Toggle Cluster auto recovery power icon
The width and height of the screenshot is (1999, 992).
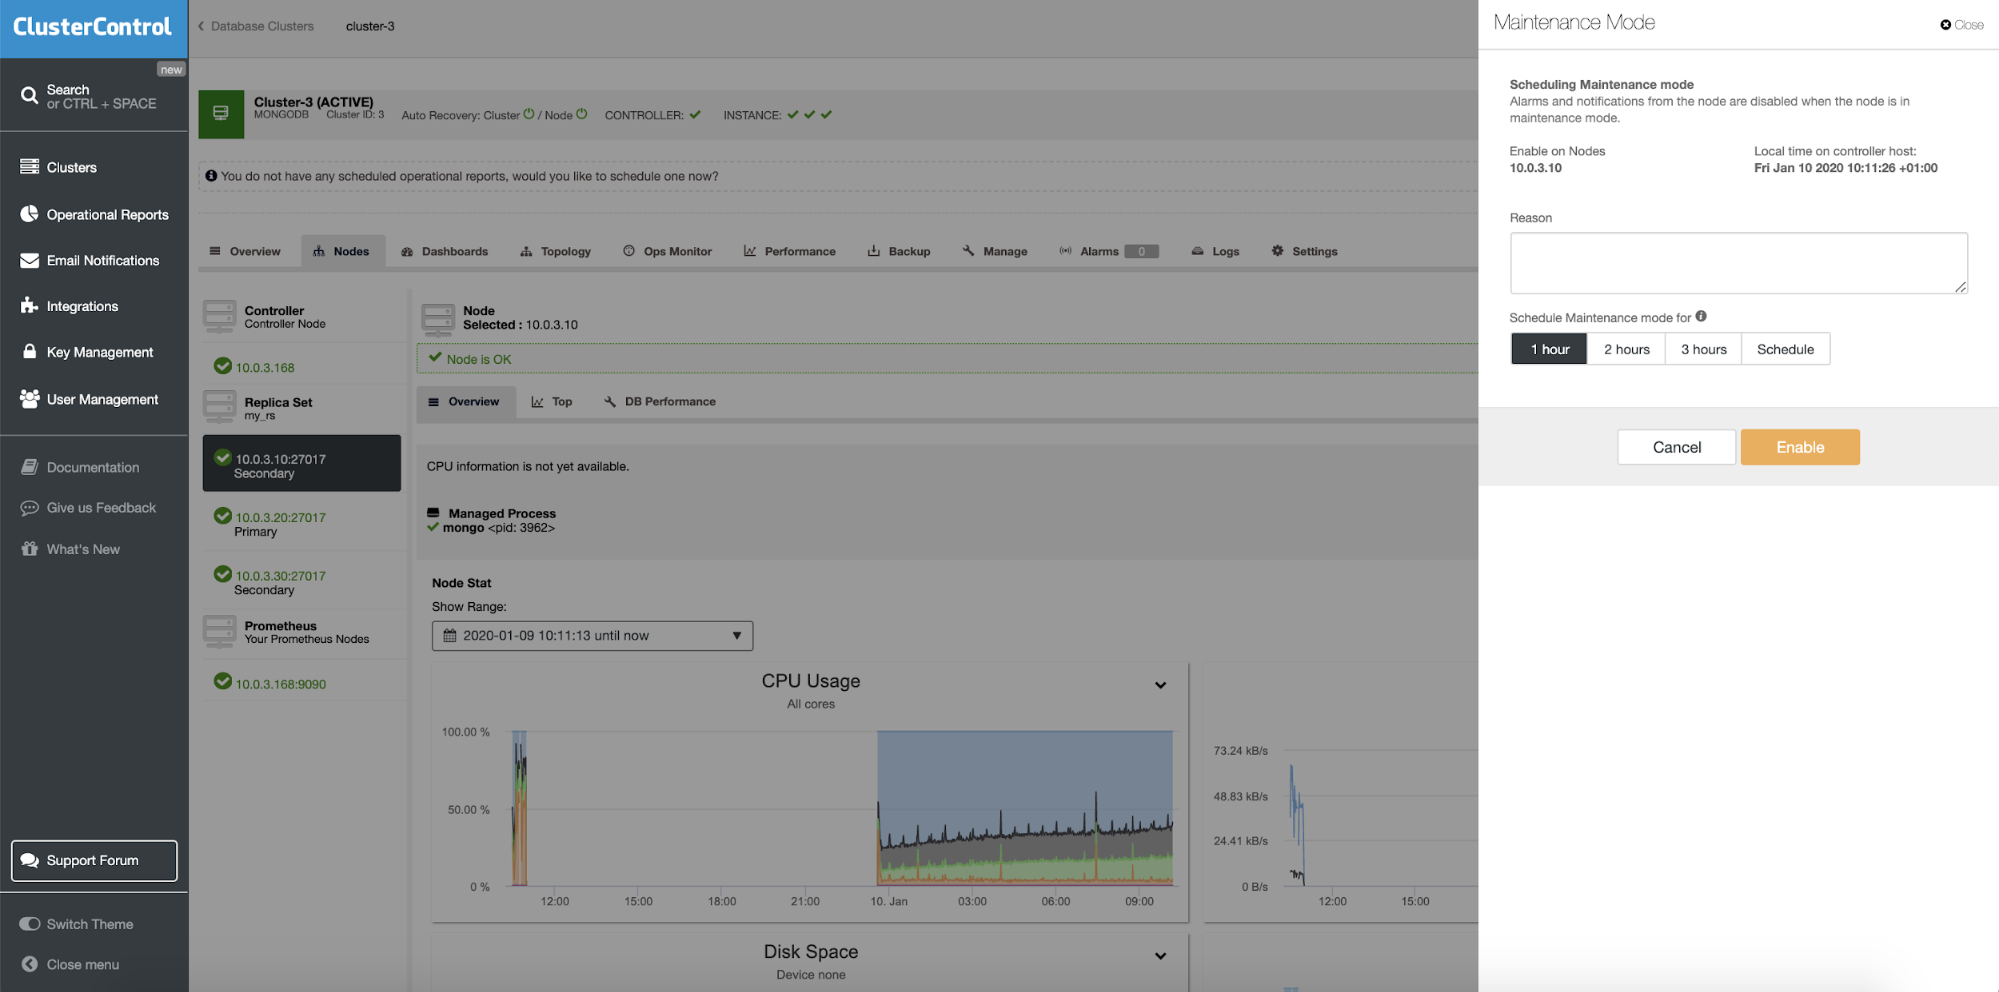(529, 114)
